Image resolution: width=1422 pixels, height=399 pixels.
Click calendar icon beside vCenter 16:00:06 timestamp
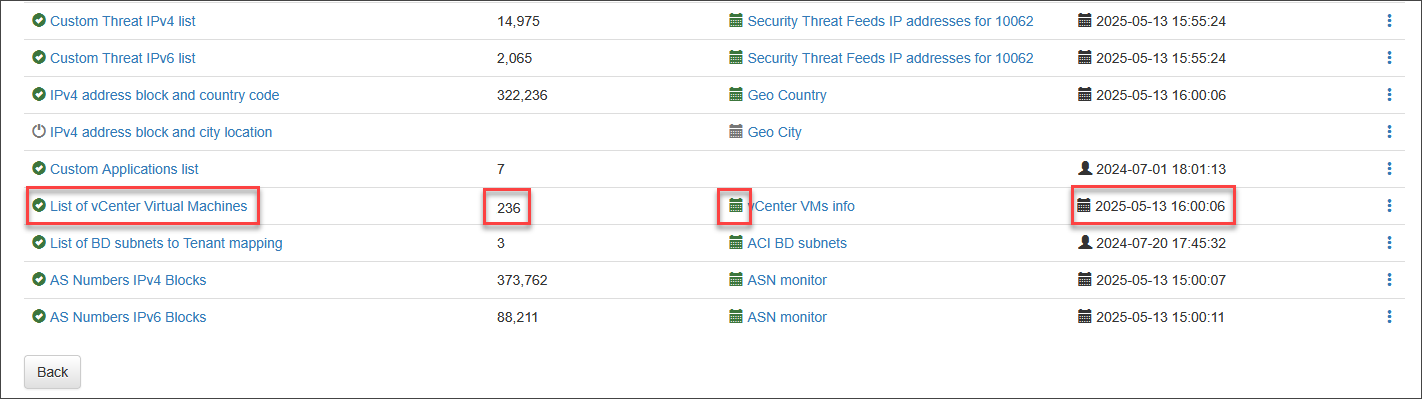pos(1084,206)
